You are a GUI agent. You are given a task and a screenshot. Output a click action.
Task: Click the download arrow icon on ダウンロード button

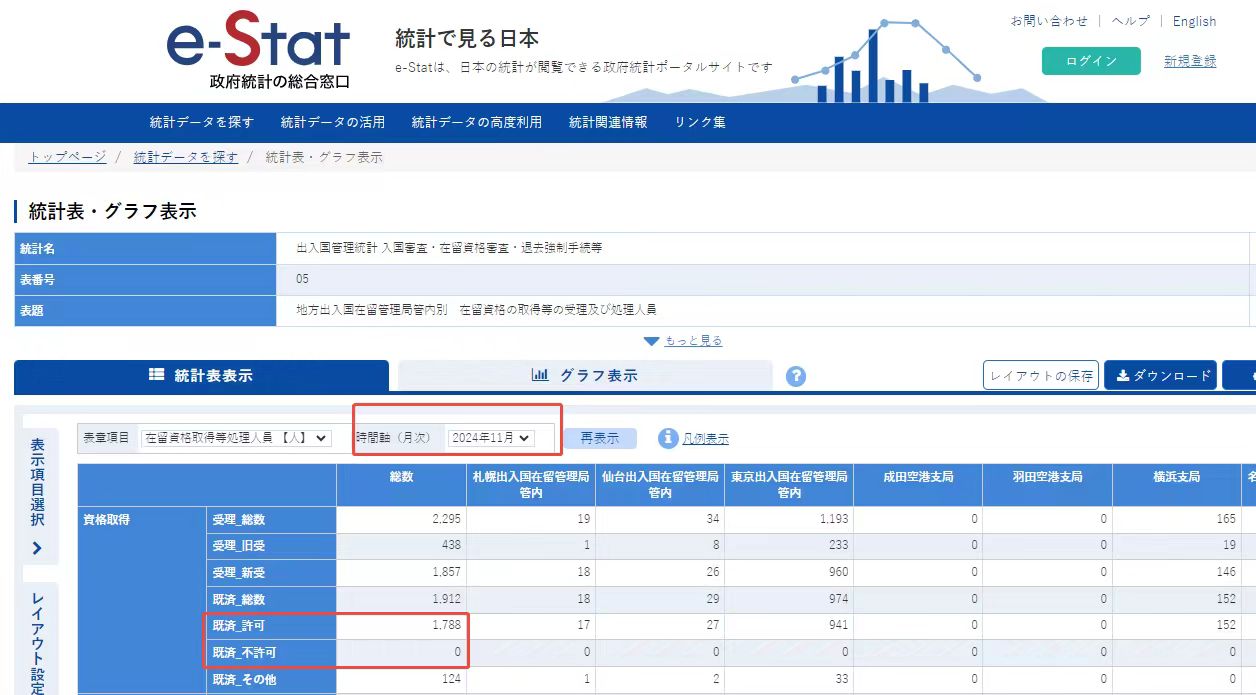pos(1122,375)
